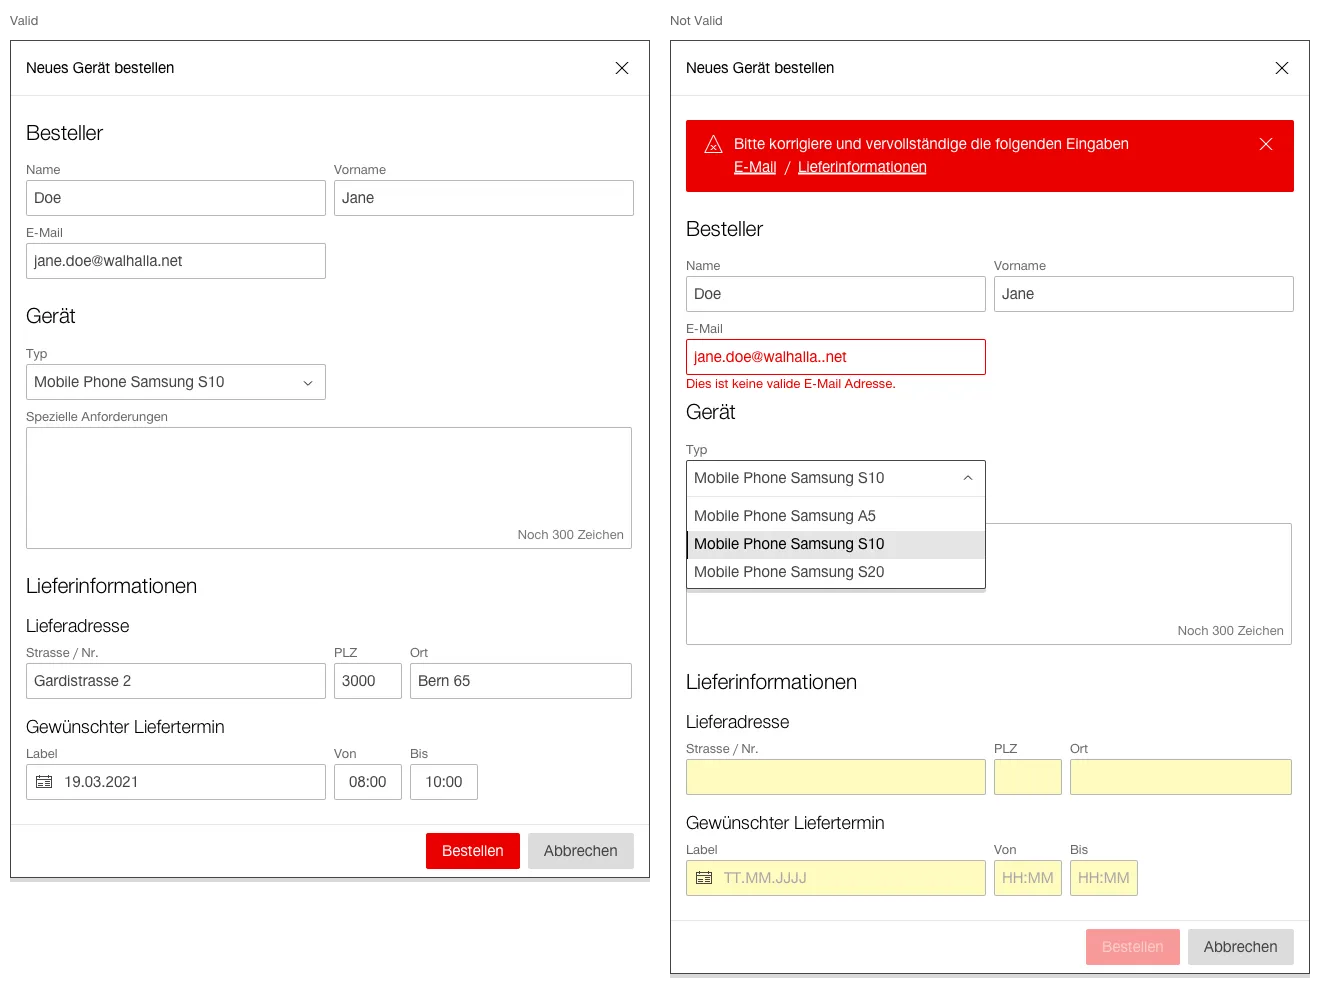Select Mobile Phone Samsung A5 option
Image resolution: width=1320 pixels, height=988 pixels.
[785, 516]
